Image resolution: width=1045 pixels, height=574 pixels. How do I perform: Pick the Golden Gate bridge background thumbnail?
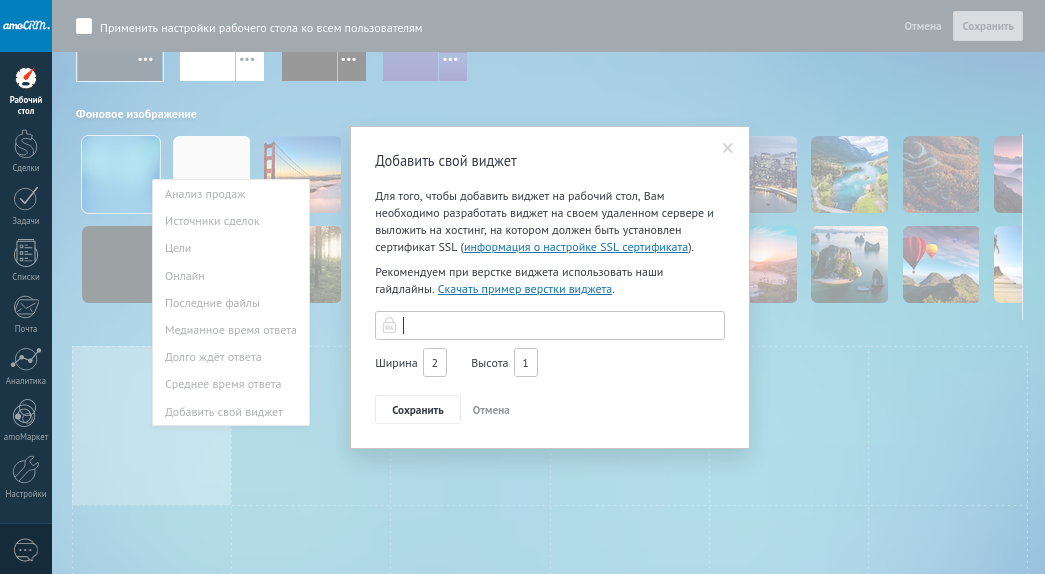(302, 172)
